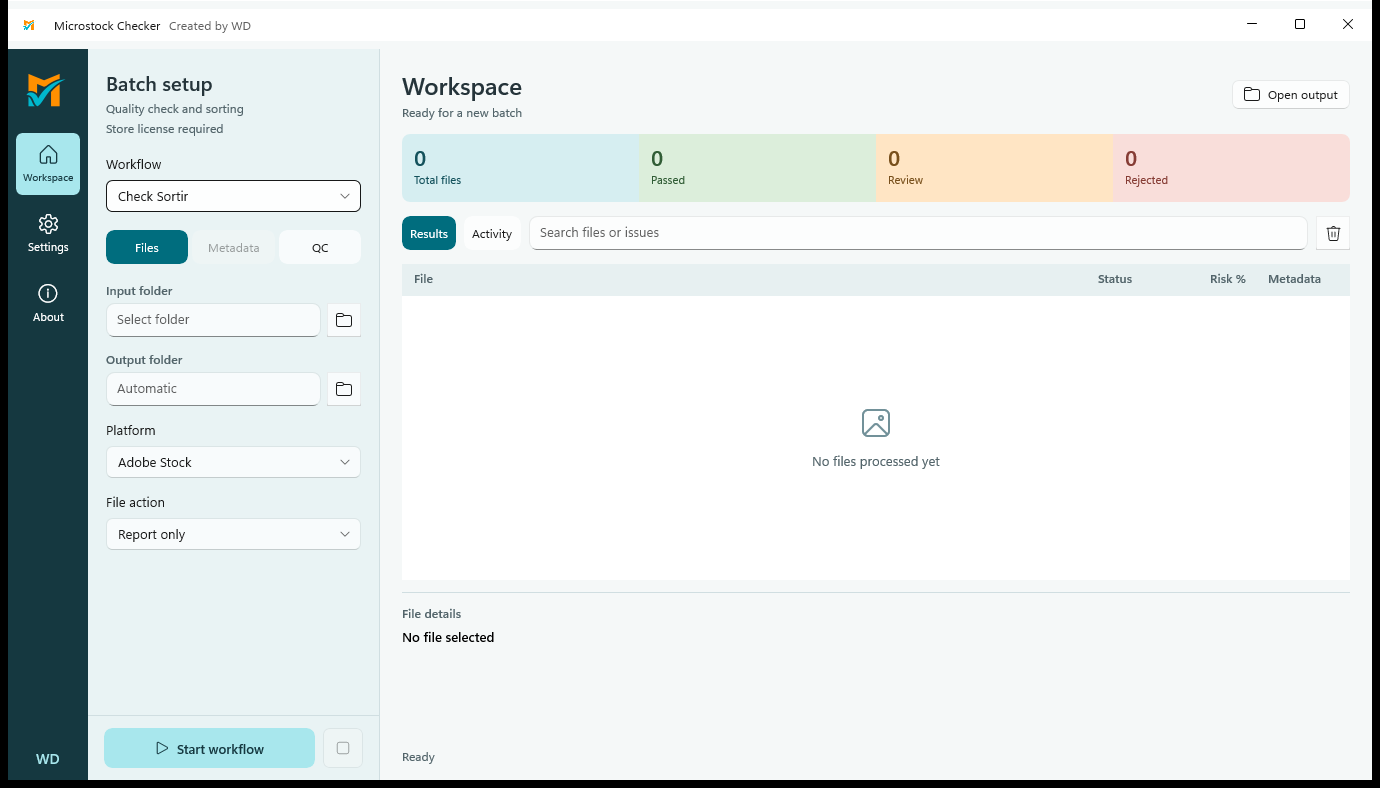1380x788 pixels.
Task: Click the Metadata column header
Action: click(x=1294, y=279)
